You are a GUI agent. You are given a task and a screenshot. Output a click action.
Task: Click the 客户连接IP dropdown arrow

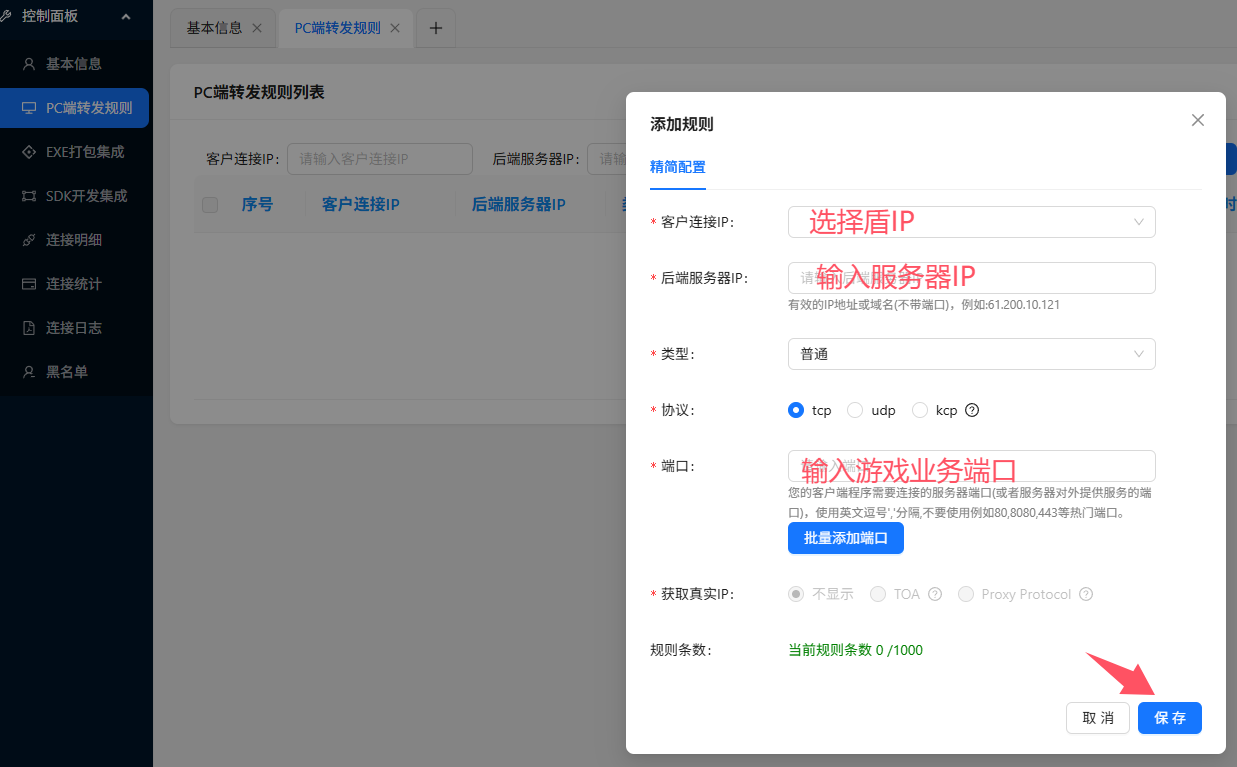1139,222
